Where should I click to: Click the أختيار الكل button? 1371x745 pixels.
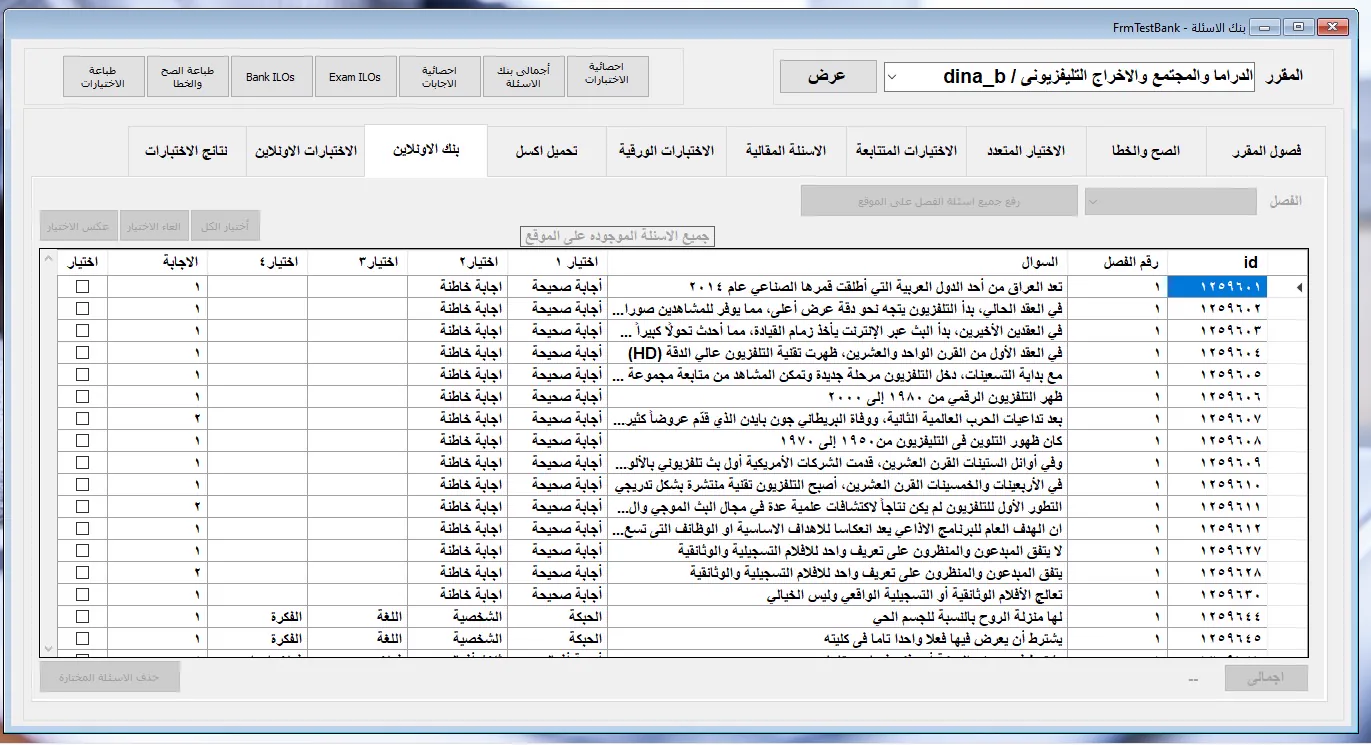pos(226,226)
